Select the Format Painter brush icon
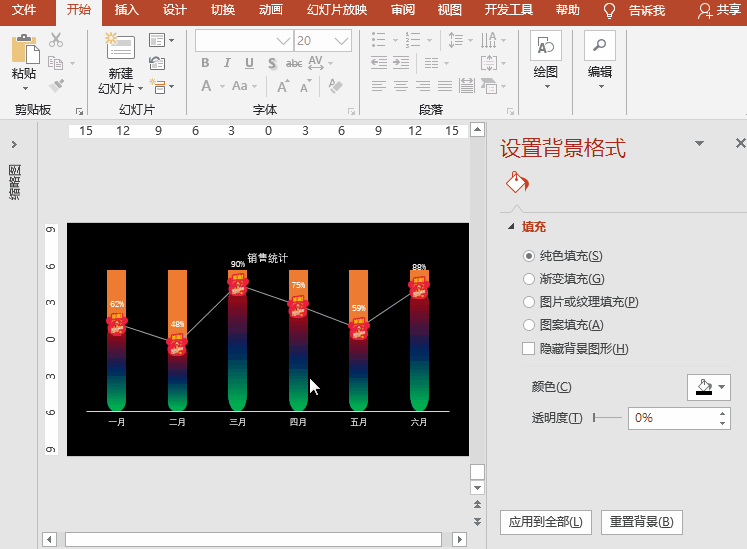This screenshot has width=747, height=549. click(57, 86)
